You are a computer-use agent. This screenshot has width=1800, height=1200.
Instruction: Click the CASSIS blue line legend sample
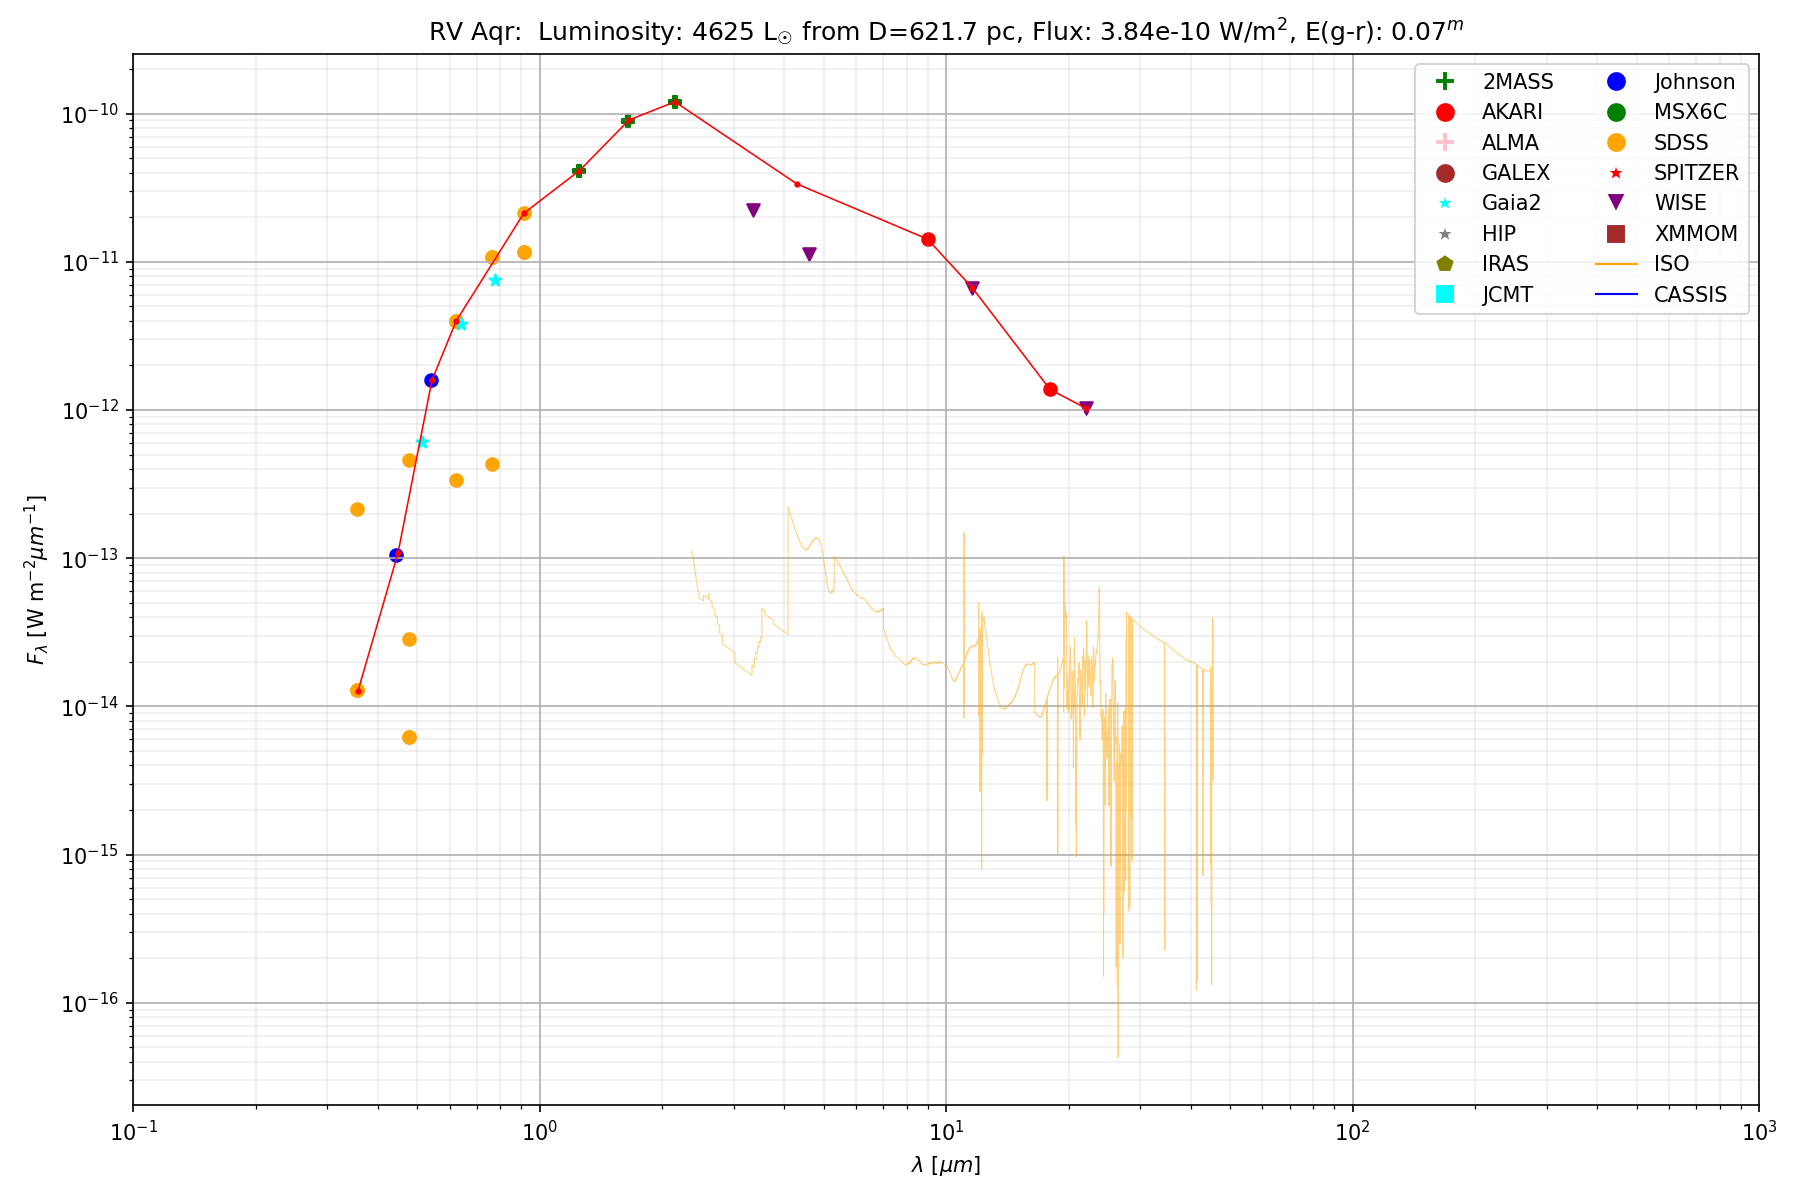1615,294
